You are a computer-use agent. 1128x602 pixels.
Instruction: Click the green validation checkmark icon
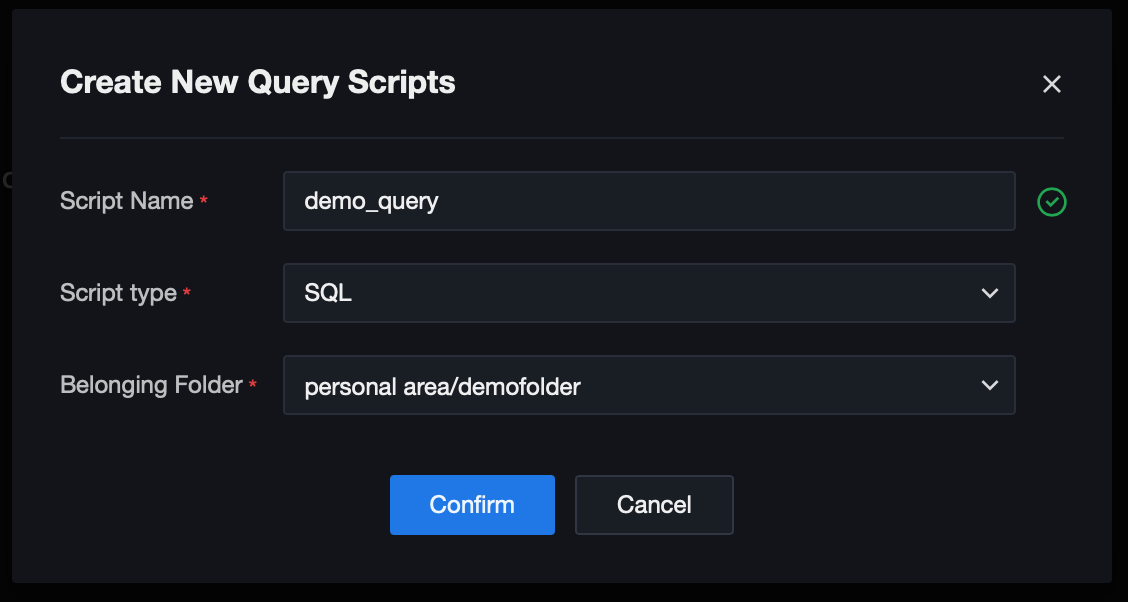pos(1051,202)
